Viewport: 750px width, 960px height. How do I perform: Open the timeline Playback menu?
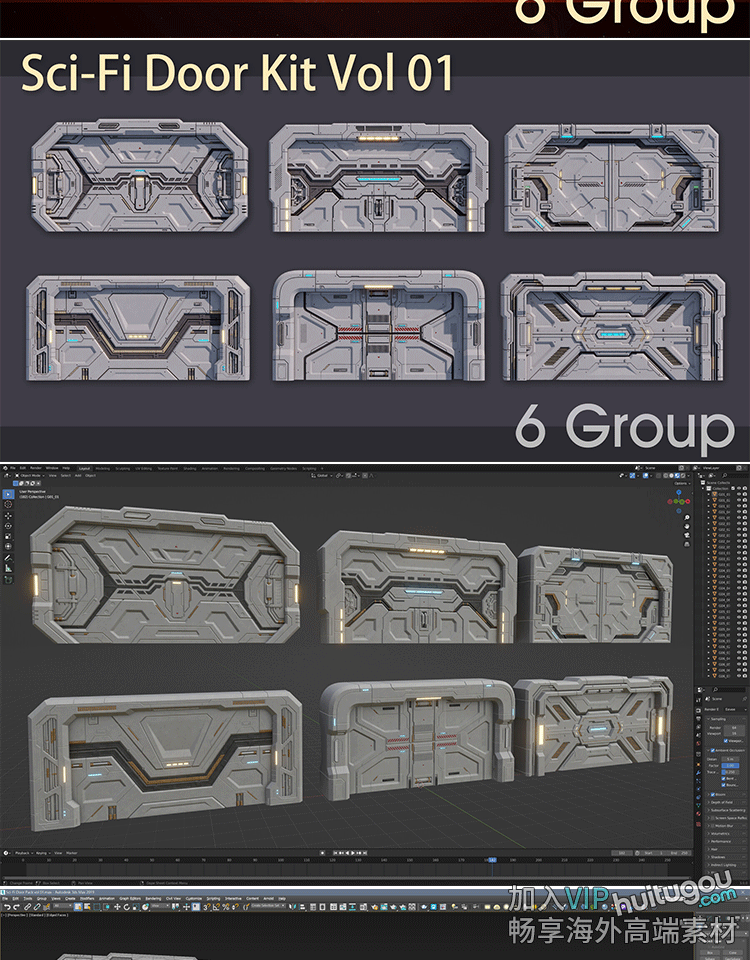tap(23, 853)
